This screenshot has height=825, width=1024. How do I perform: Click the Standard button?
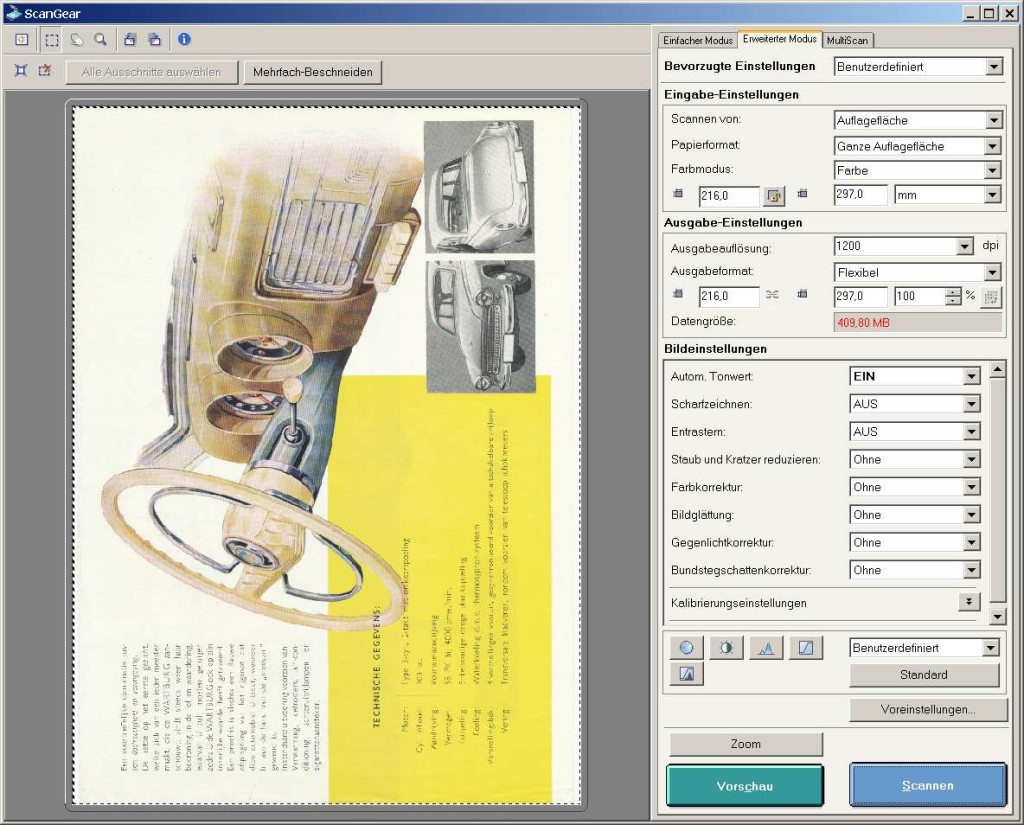[924, 675]
